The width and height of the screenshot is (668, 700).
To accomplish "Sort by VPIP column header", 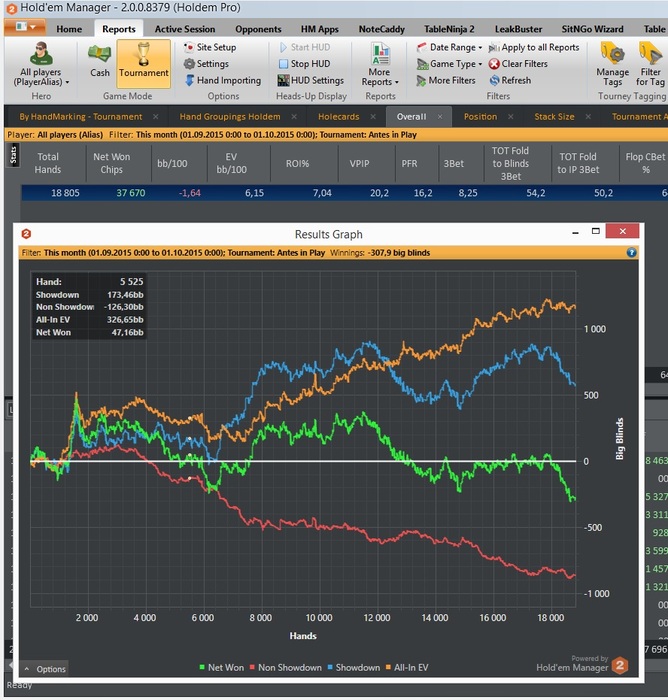I will tap(359, 163).
